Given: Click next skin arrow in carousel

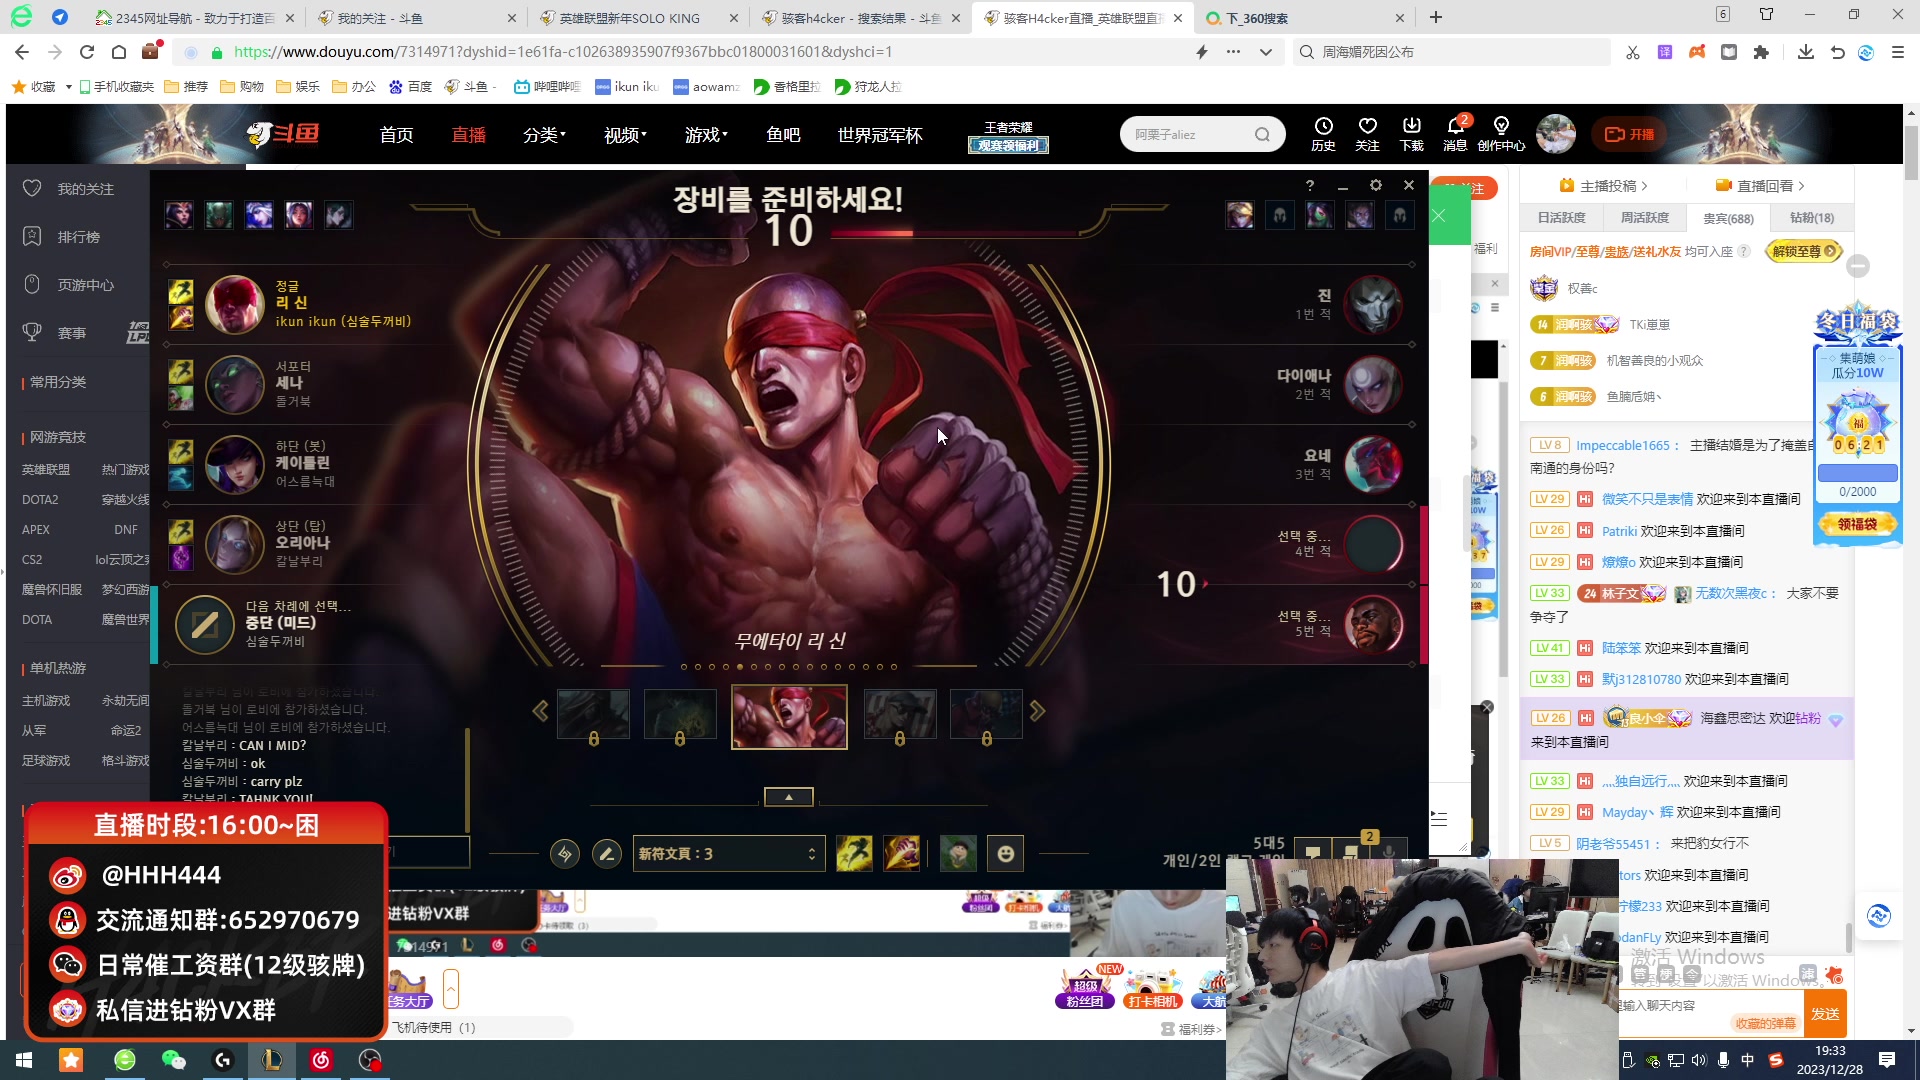Looking at the screenshot, I should tap(1038, 711).
